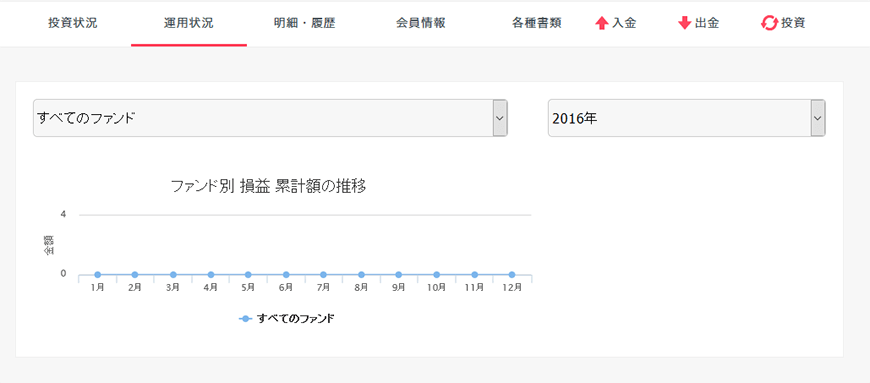Expand the fund selector arrow

[x=499, y=118]
